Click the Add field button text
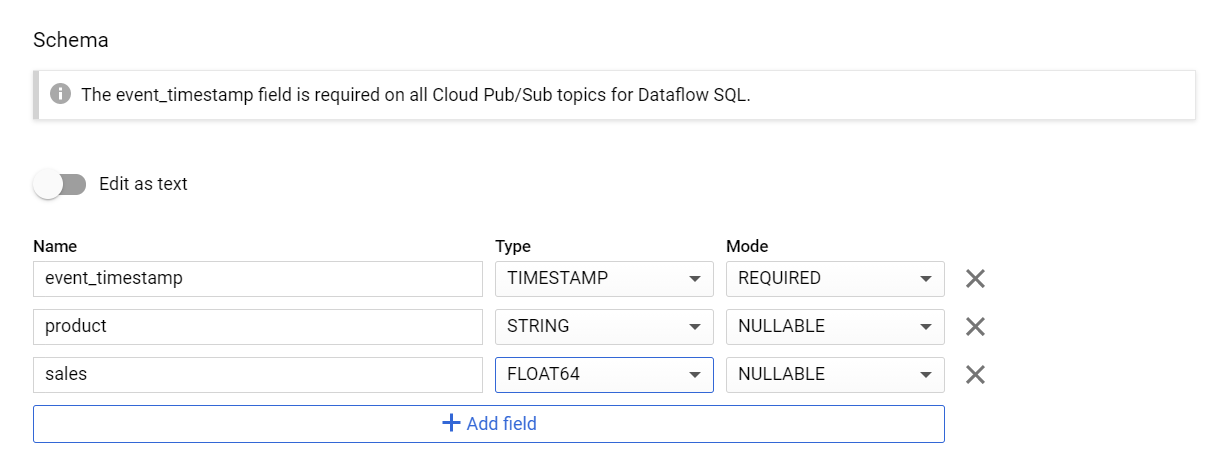 pos(502,424)
